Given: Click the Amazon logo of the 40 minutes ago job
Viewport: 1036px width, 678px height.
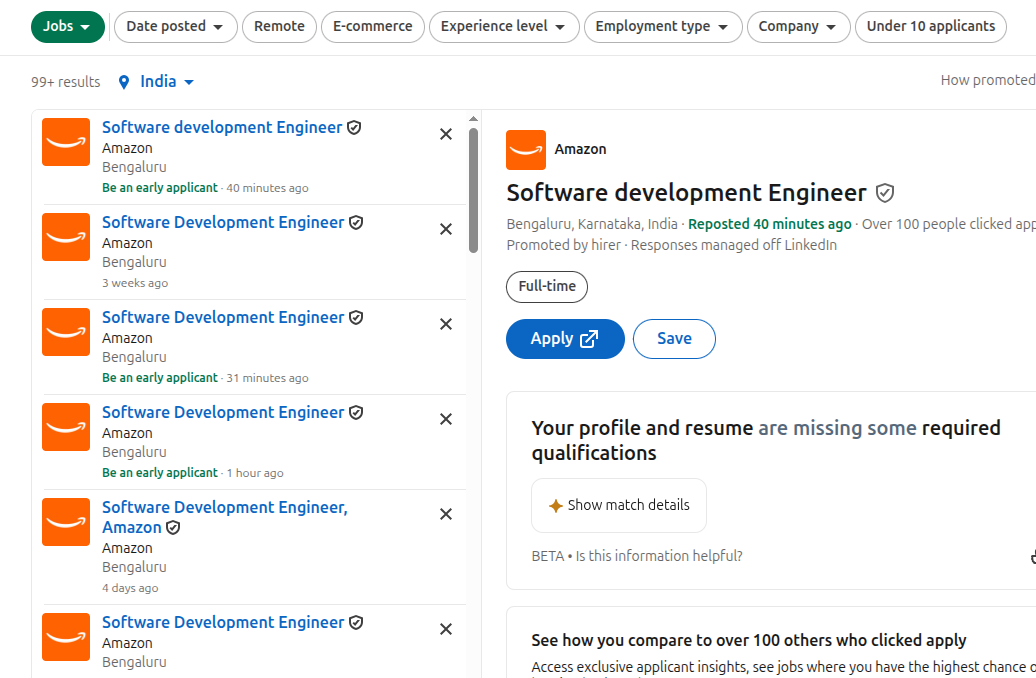Looking at the screenshot, I should coord(66,142).
